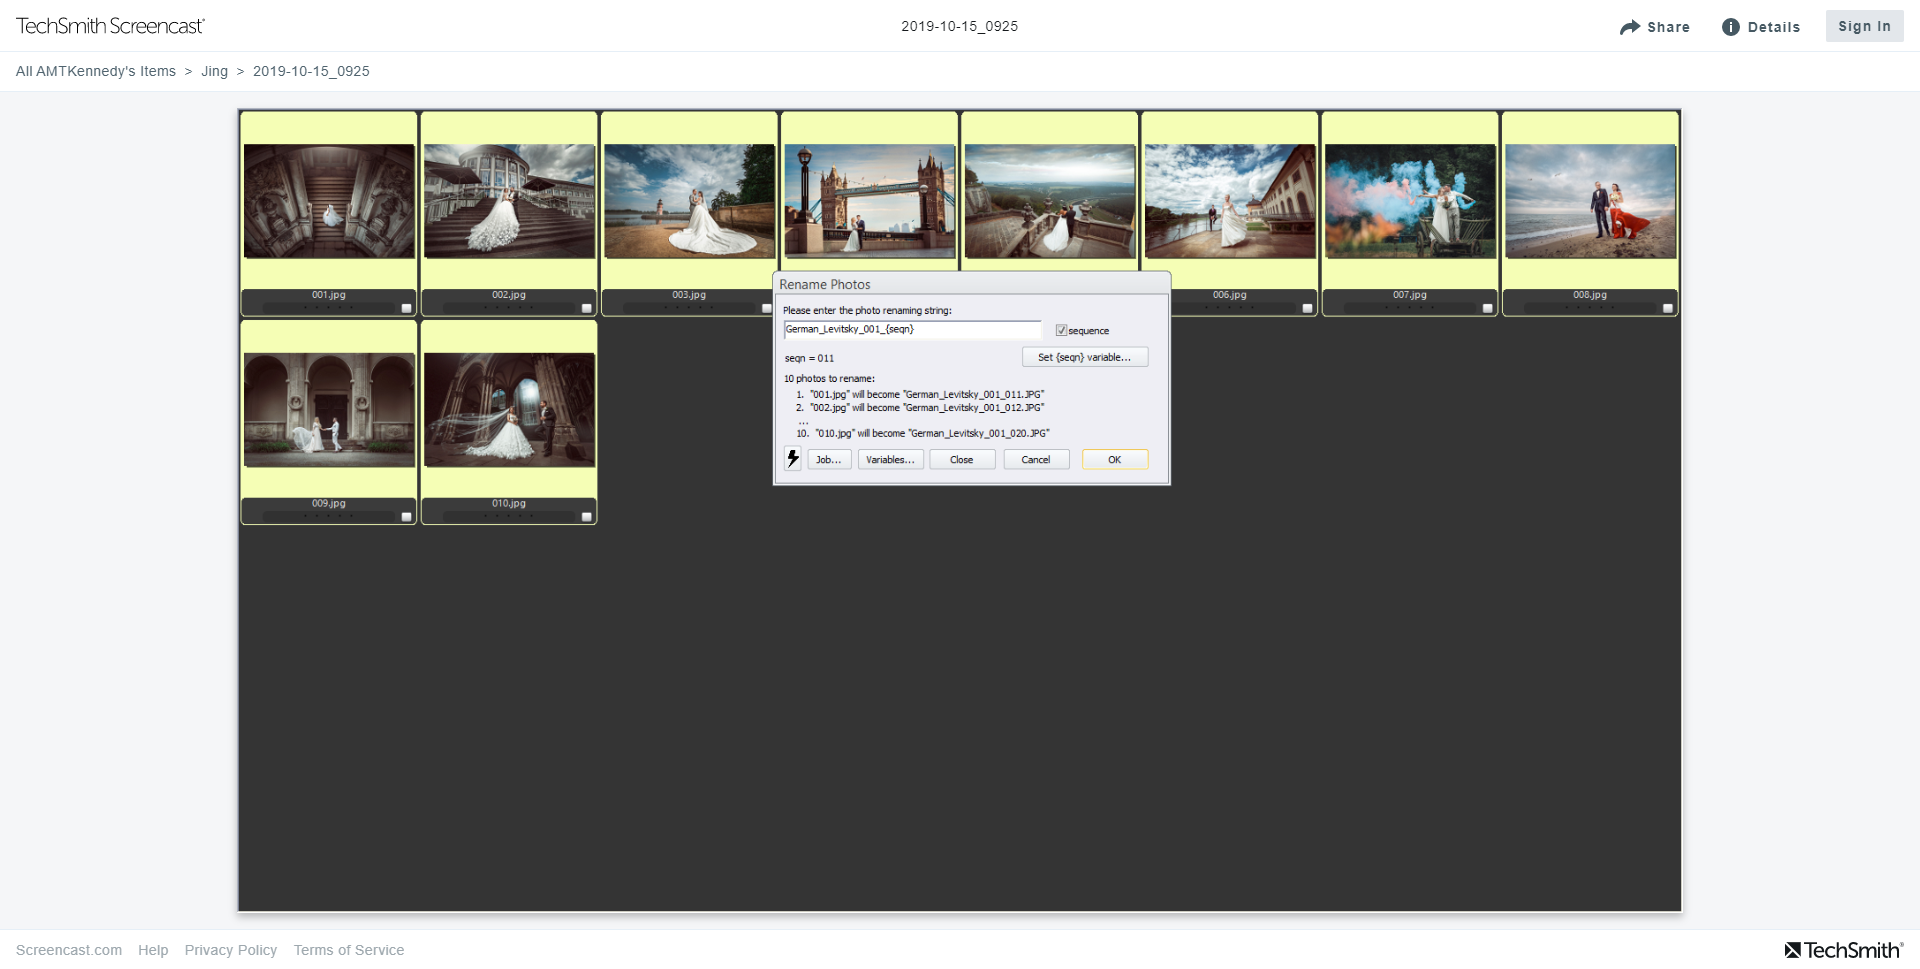
Task: Click the Screencast.com footer link
Action: click(x=69, y=950)
